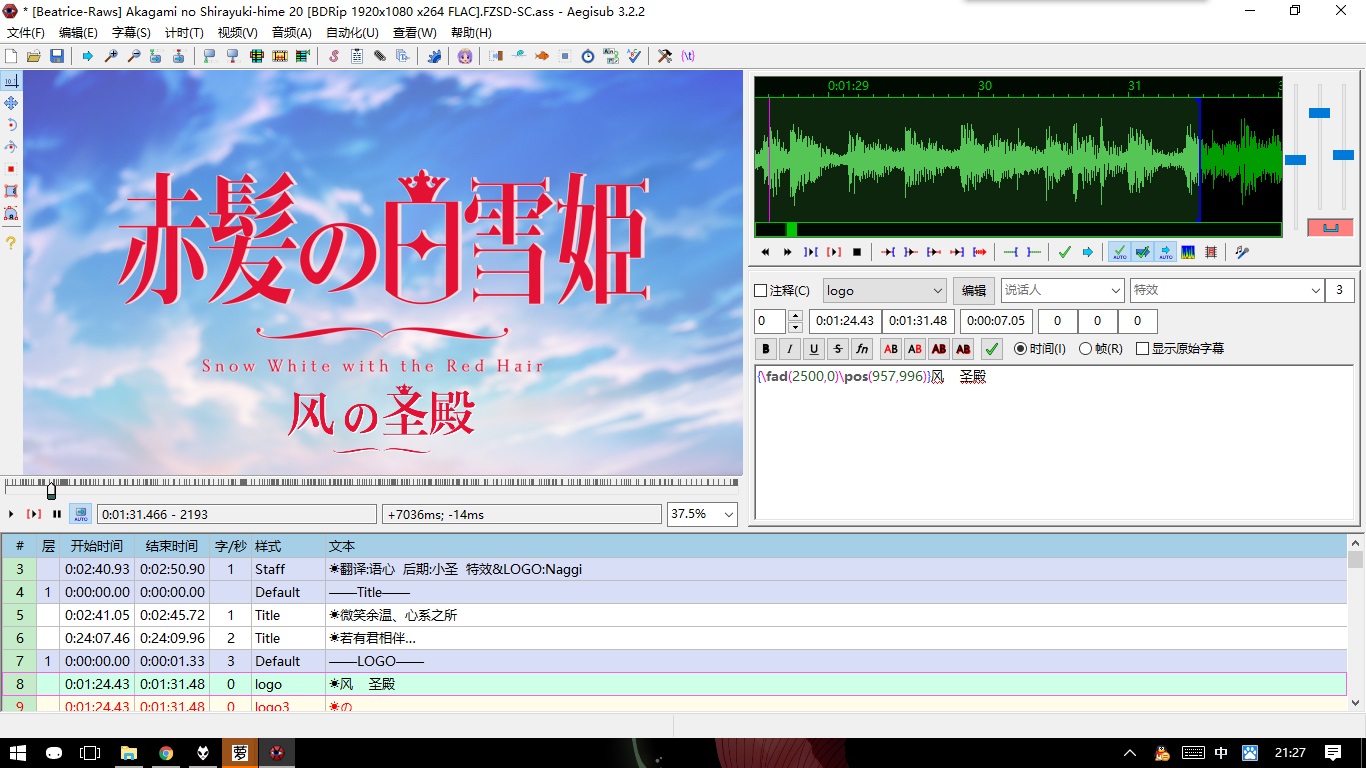This screenshot has height=768, width=1366.
Task: Enable 显示原始字幕 checkbox
Action: click(x=1143, y=349)
